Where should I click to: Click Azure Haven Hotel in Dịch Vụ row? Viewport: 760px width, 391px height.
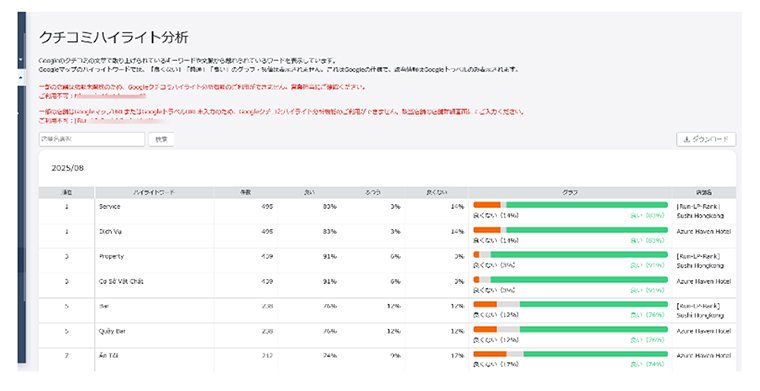tap(704, 232)
